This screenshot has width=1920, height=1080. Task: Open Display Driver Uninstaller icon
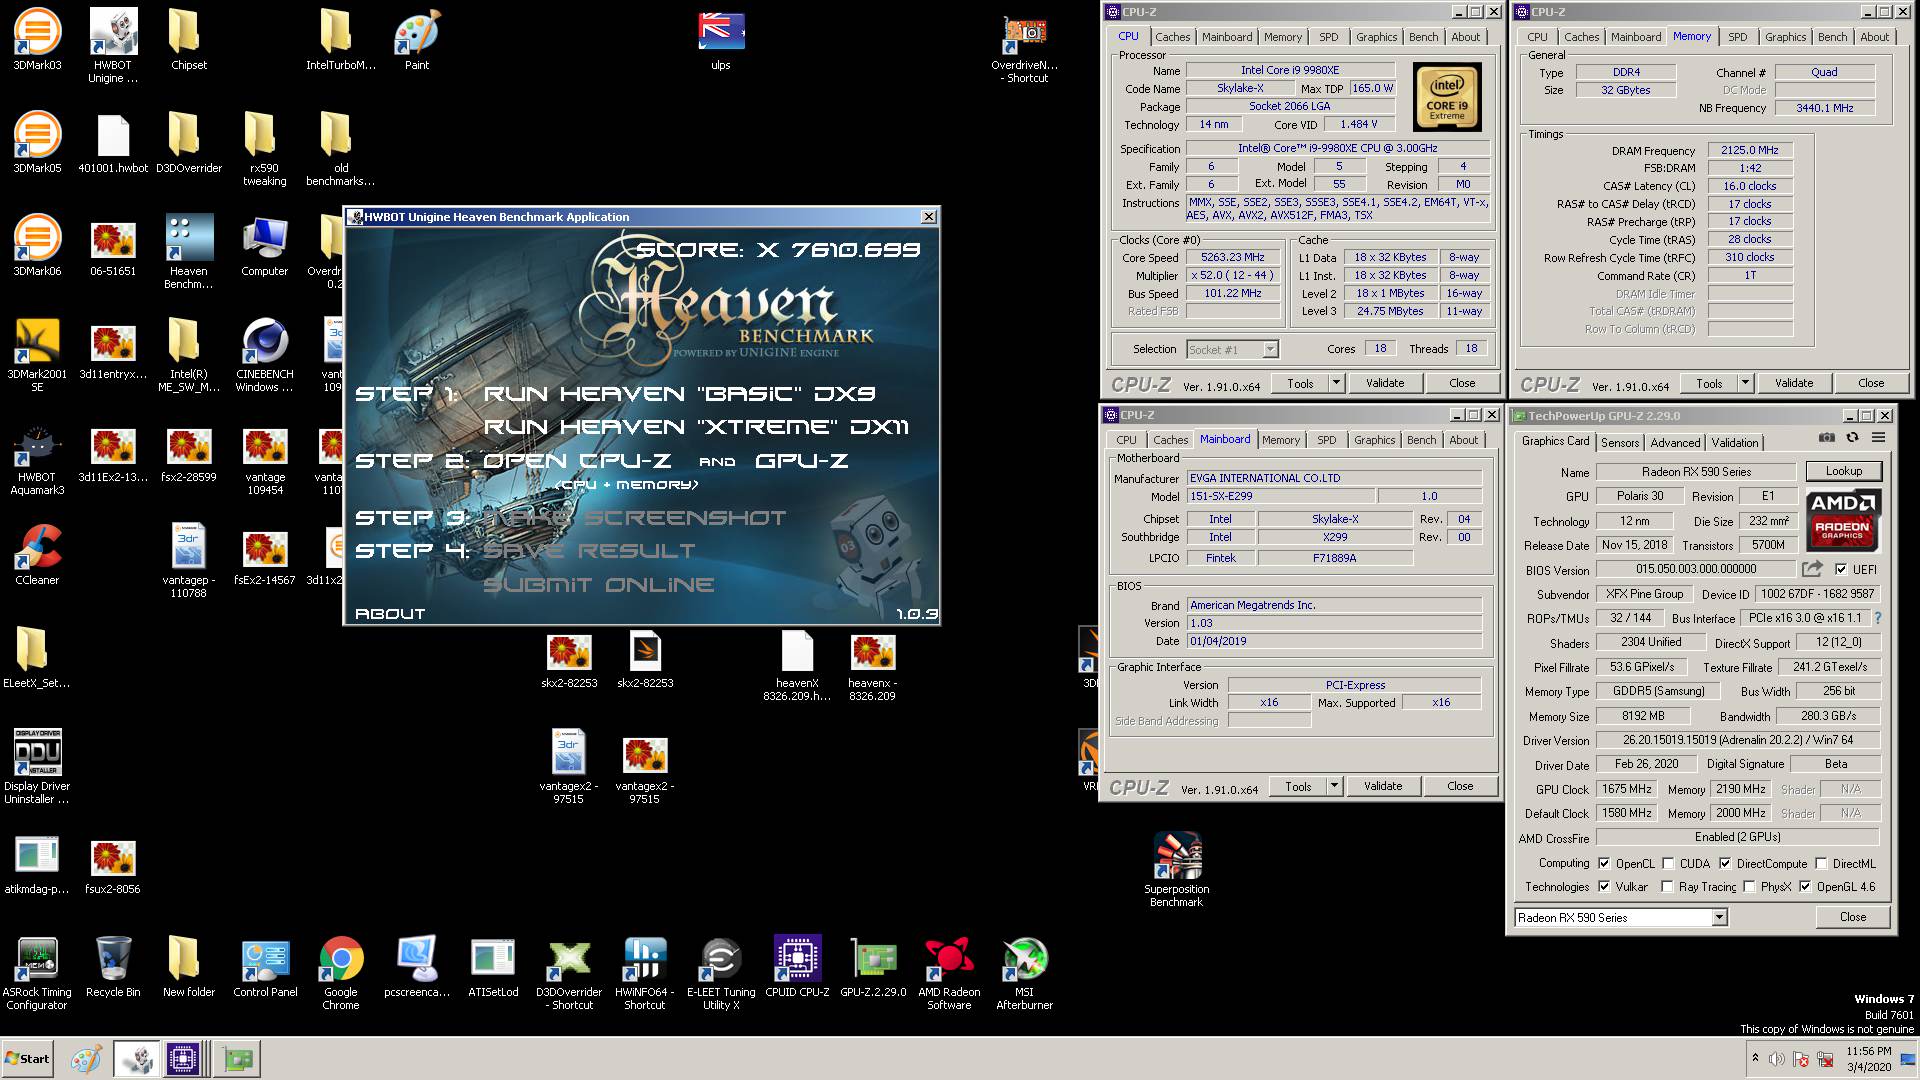[x=37, y=766]
